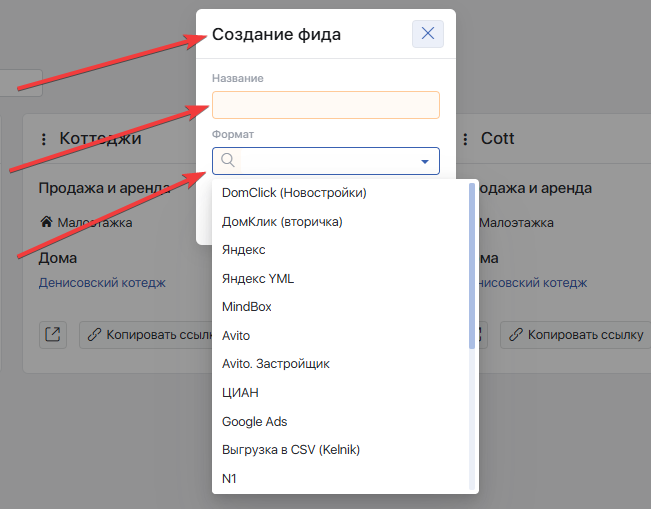The height and width of the screenshot is (509, 651).
Task: Click the Название input field
Action: click(x=325, y=105)
